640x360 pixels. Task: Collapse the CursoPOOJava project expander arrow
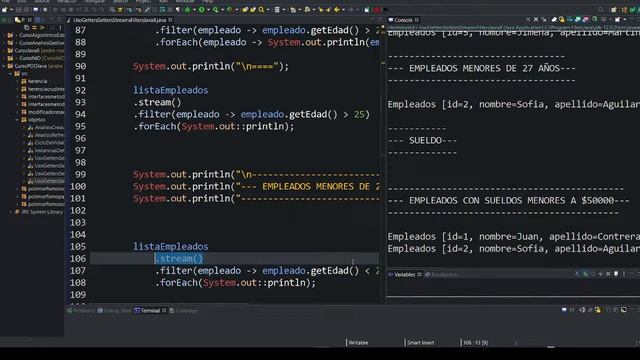[4, 66]
